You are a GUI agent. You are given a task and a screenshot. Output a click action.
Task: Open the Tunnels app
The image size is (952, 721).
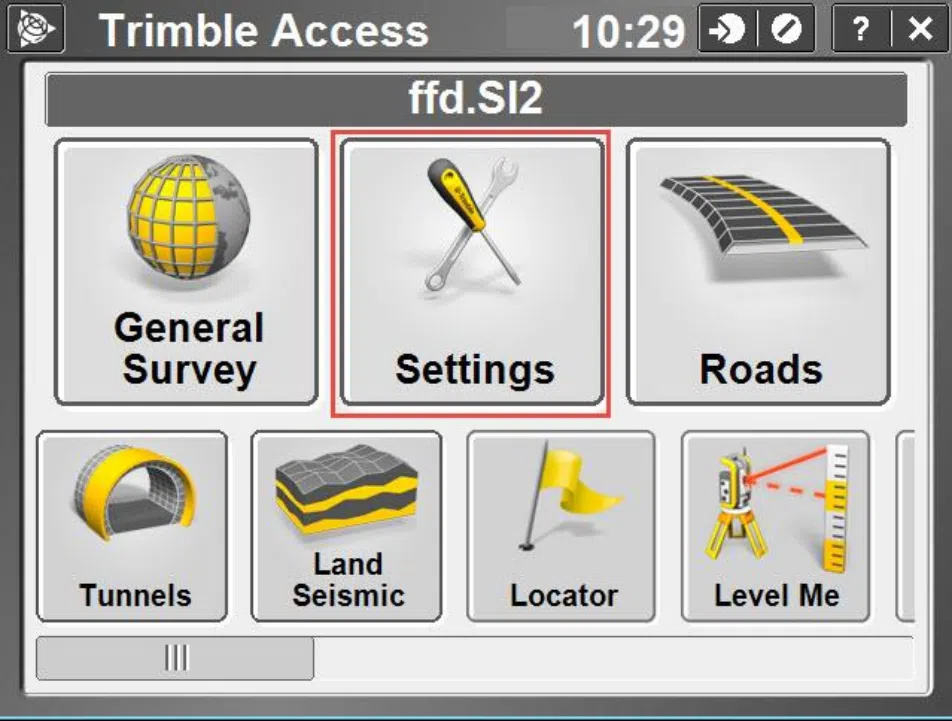click(x=132, y=526)
